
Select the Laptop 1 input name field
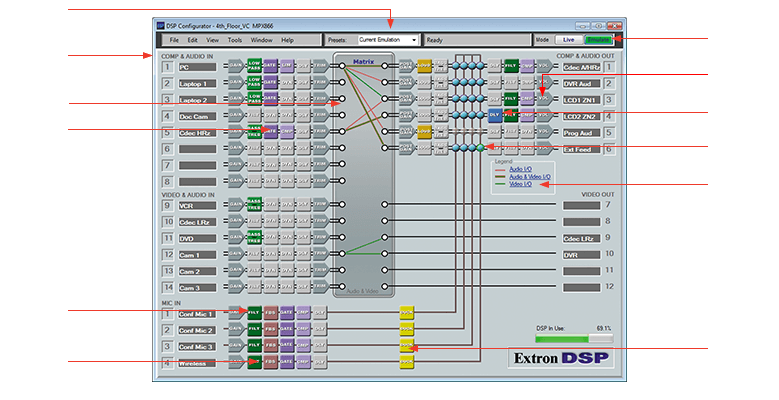(197, 83)
